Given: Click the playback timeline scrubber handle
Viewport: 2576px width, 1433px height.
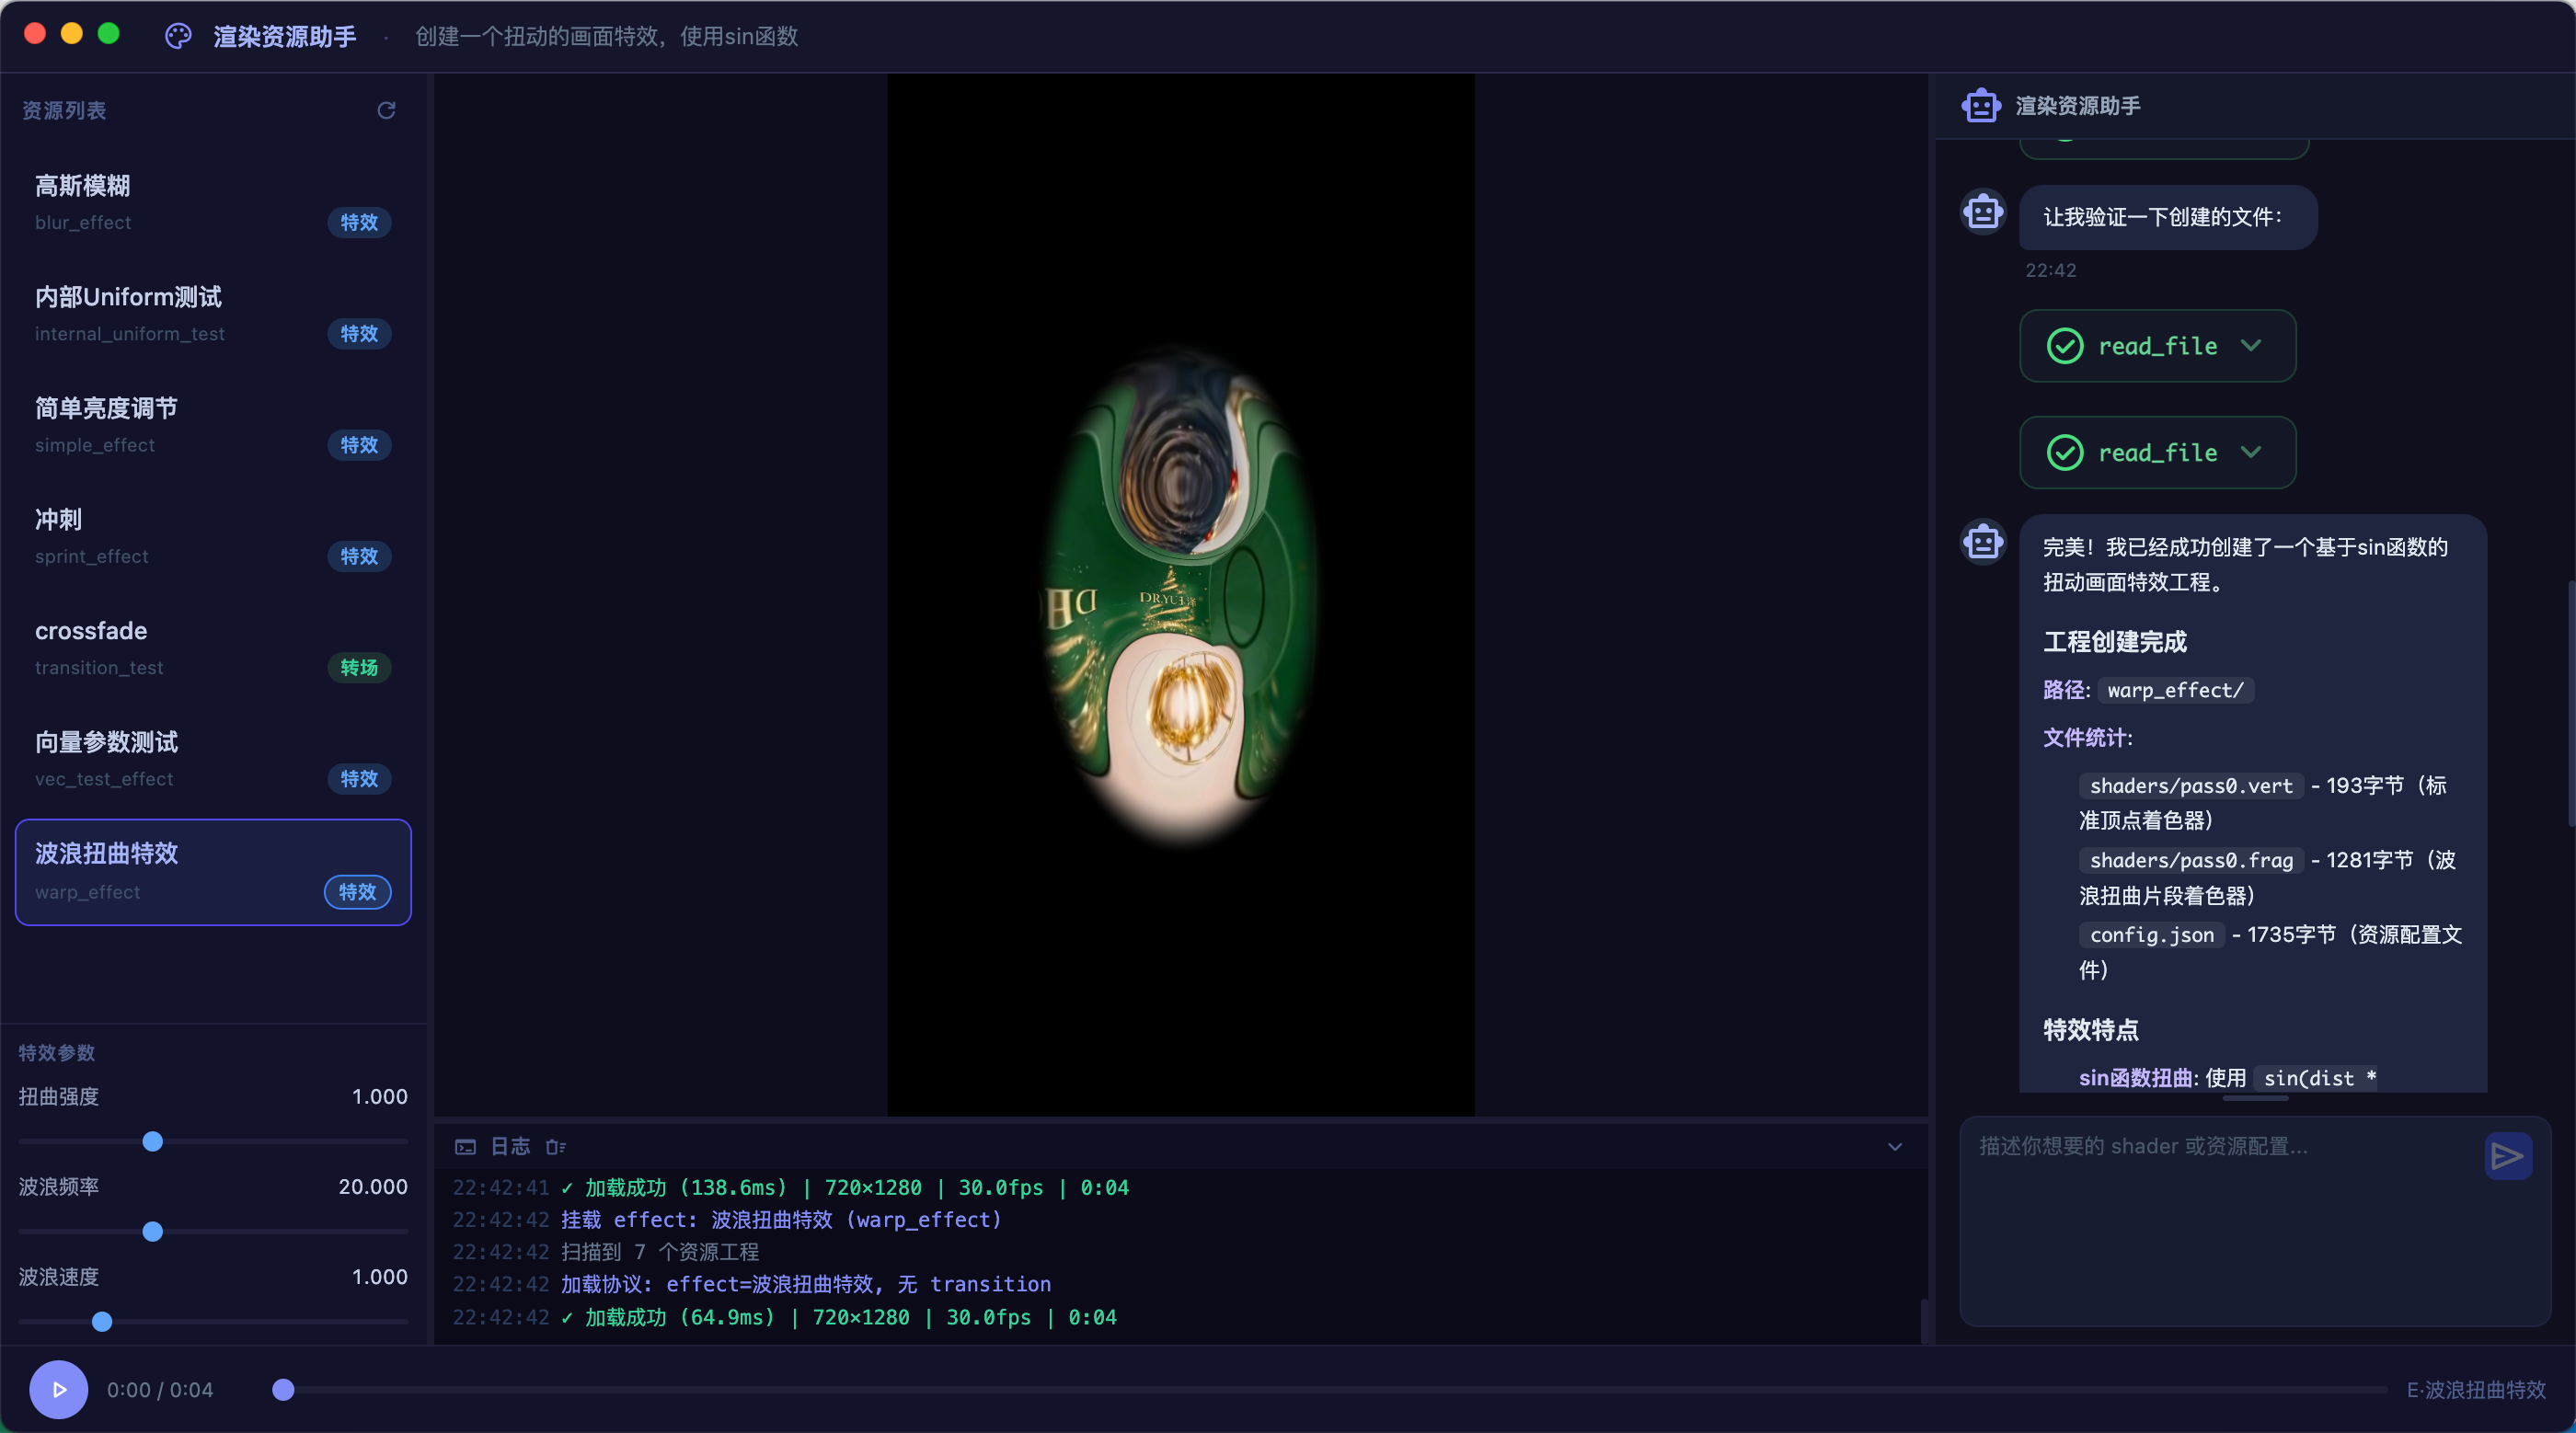Looking at the screenshot, I should click(283, 1389).
